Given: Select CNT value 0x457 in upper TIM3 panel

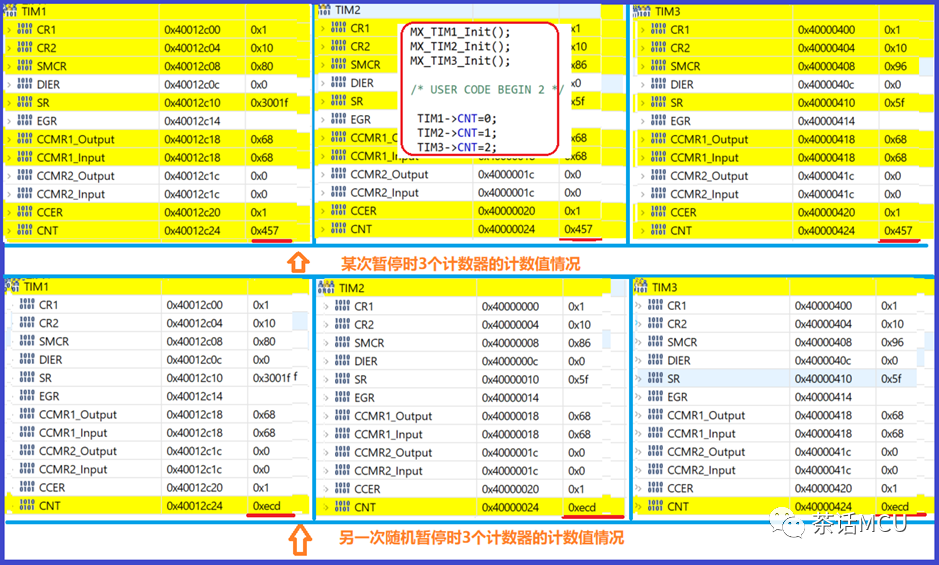Looking at the screenshot, I should click(898, 230).
